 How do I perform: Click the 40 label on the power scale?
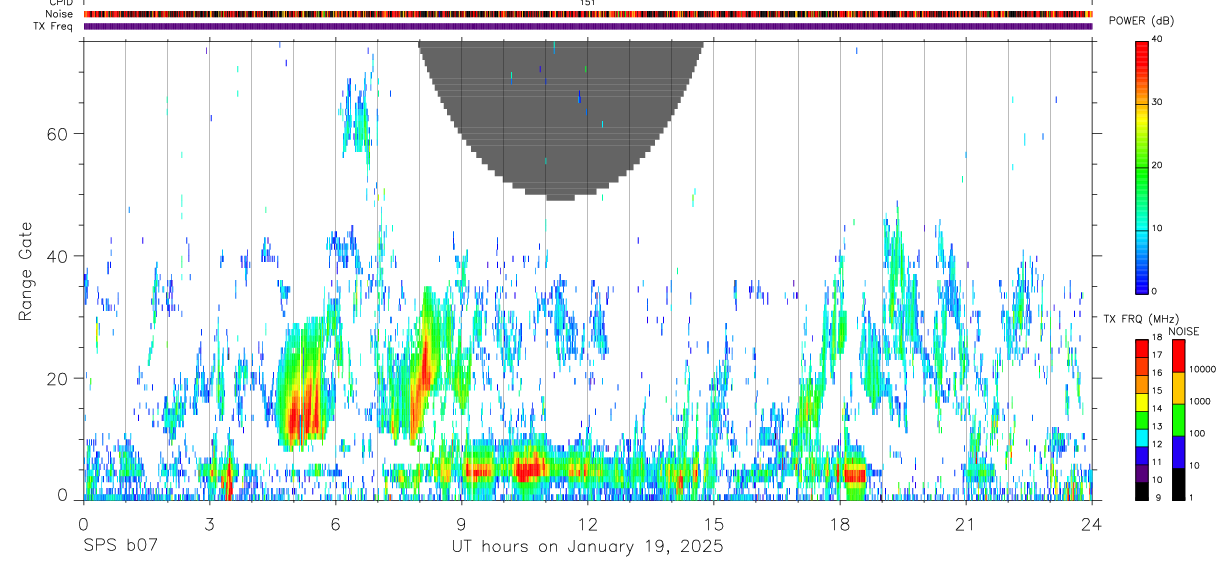[x=1157, y=40]
